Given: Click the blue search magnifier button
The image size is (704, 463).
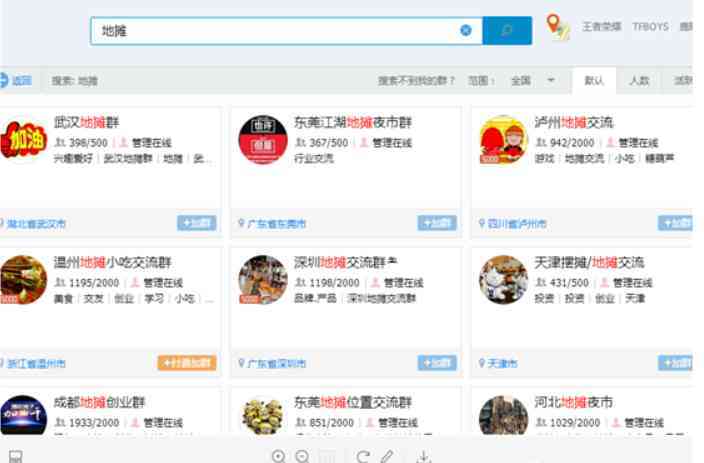Looking at the screenshot, I should coord(507,31).
